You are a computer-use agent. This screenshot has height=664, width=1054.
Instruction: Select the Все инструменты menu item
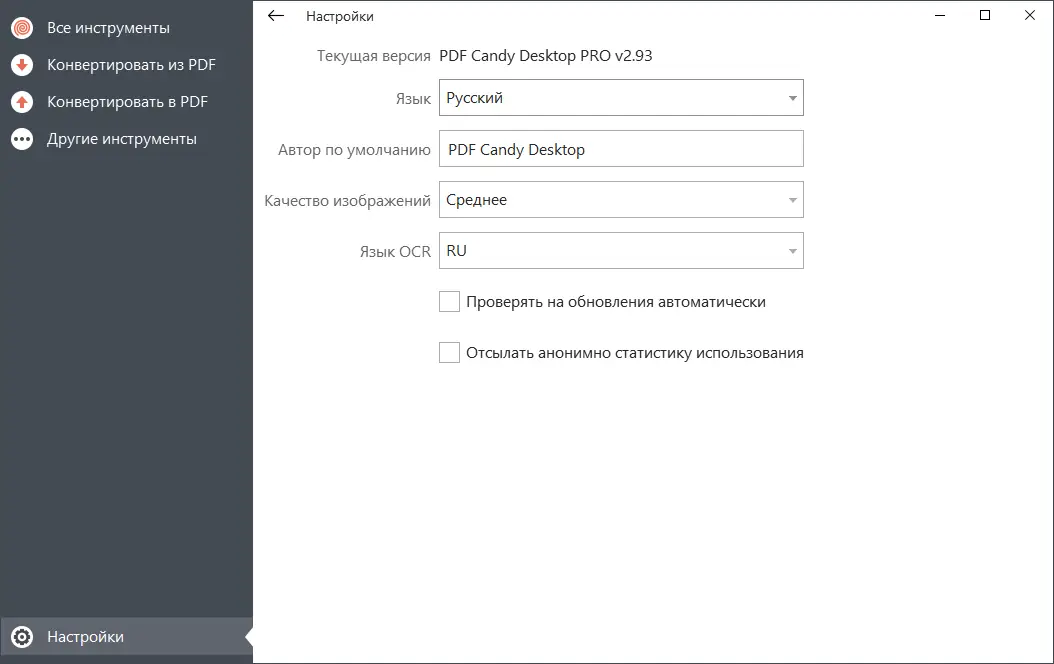[108, 28]
